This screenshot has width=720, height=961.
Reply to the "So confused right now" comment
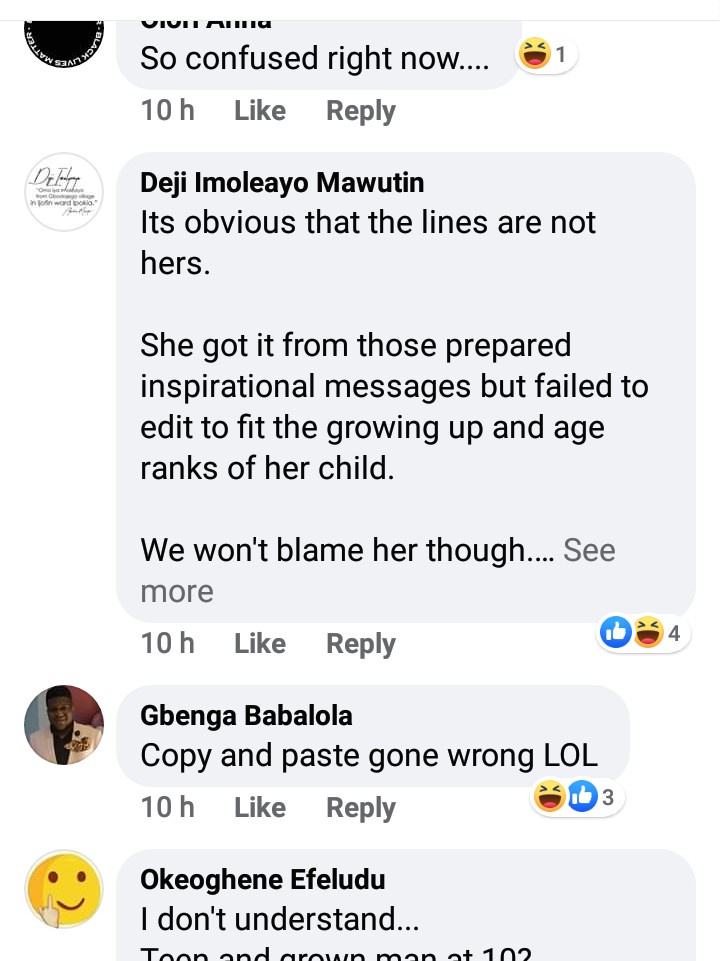coord(361,111)
